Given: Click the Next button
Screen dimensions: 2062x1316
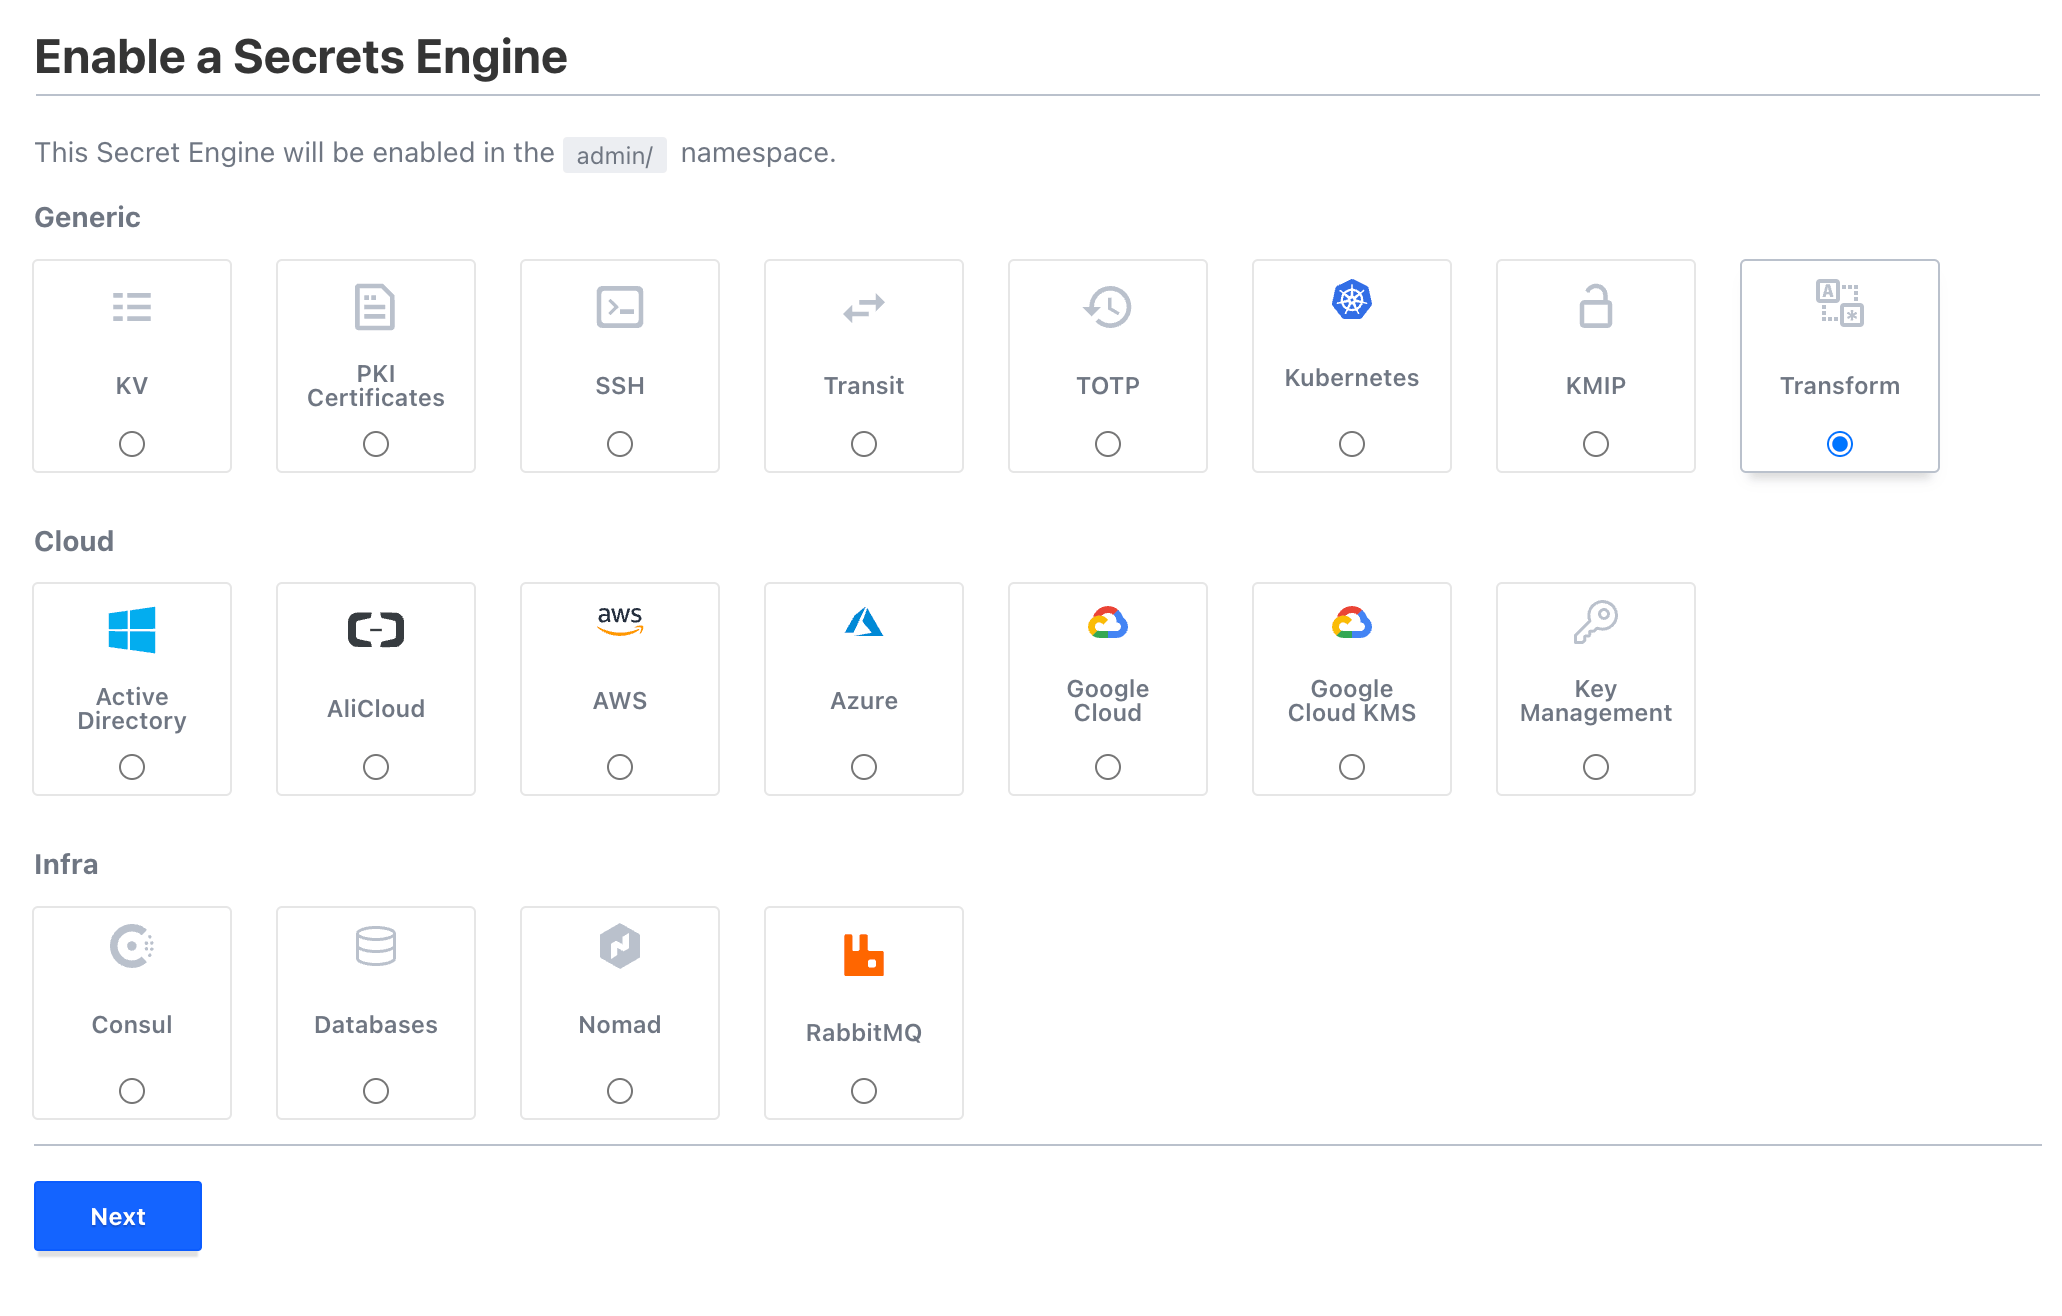Looking at the screenshot, I should [118, 1216].
